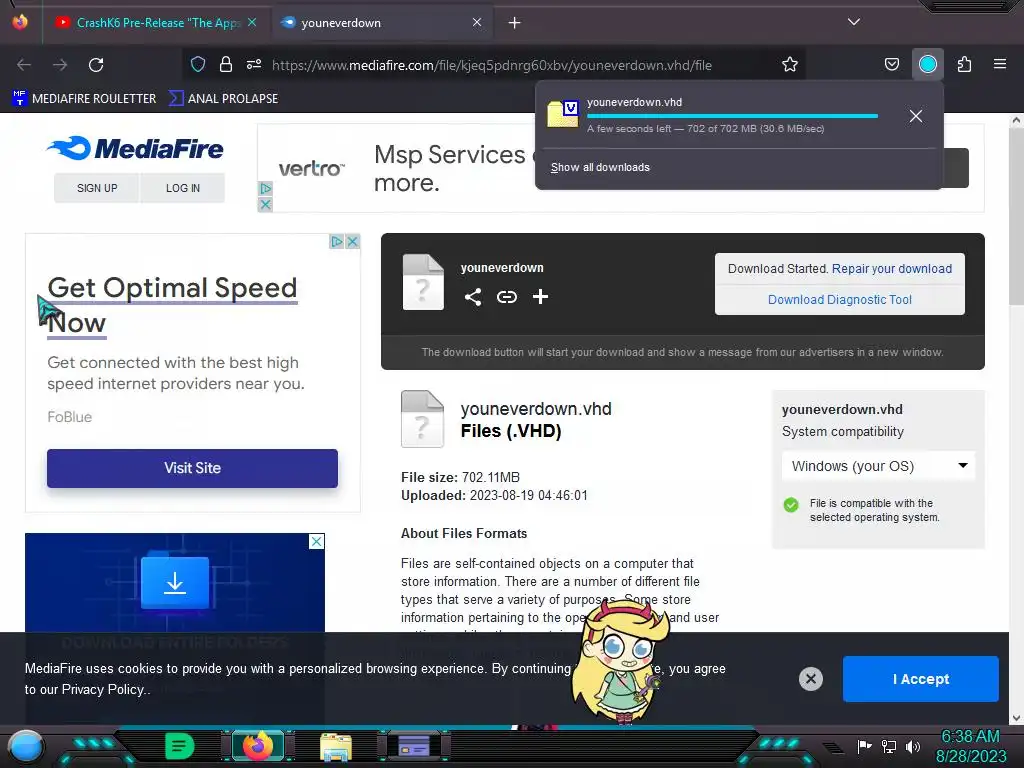
Task: Dismiss the cookie banner with round X
Action: pos(810,679)
